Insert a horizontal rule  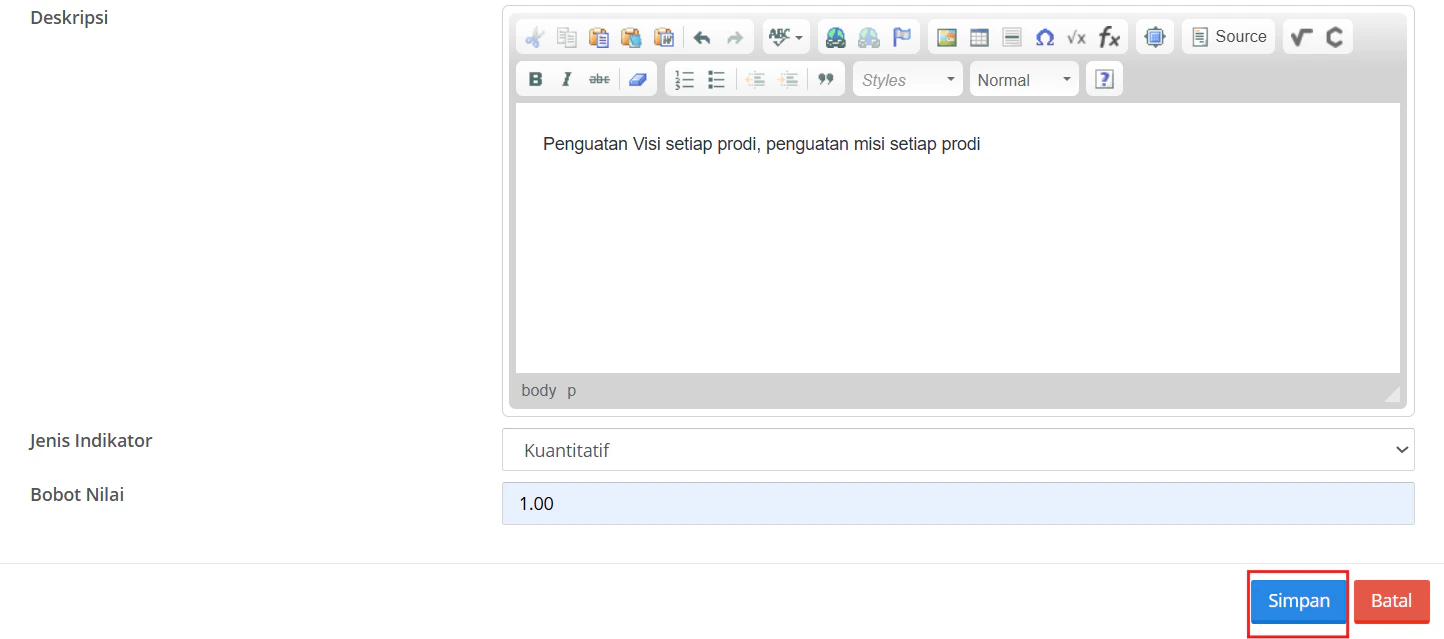click(x=1011, y=36)
